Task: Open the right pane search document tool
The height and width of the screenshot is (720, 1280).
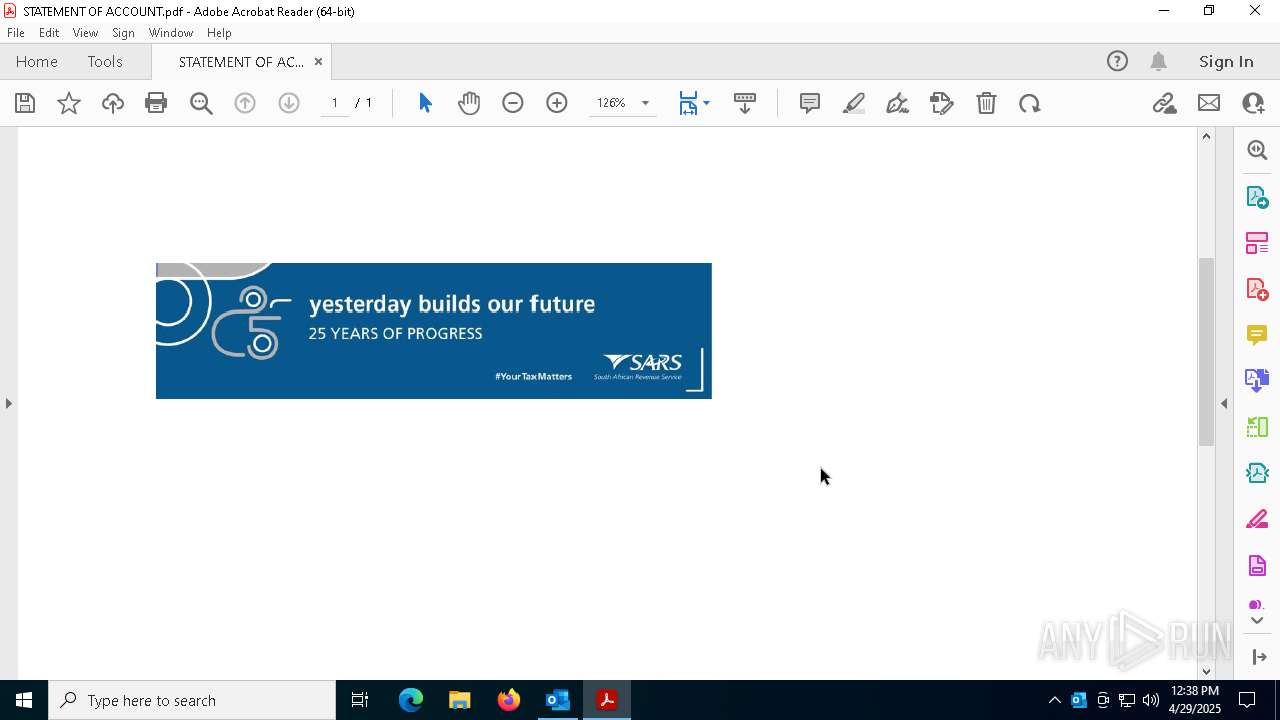Action: click(1257, 150)
